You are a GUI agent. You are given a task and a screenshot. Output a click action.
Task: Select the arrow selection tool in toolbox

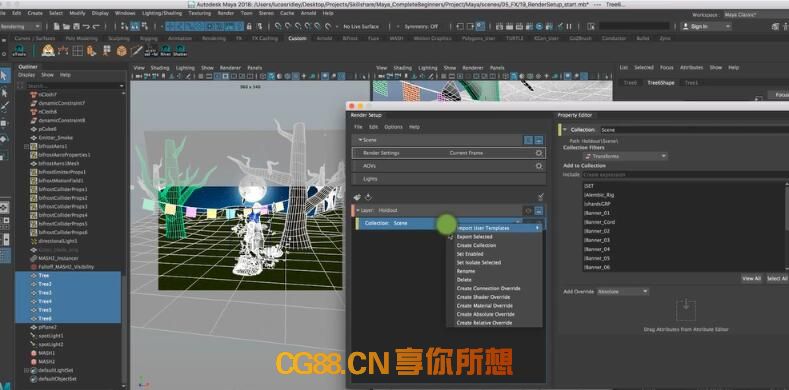[x=5, y=76]
